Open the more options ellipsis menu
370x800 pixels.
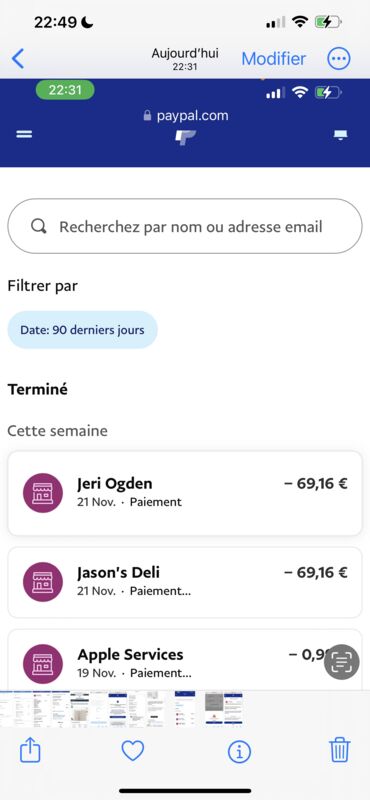(x=339, y=59)
